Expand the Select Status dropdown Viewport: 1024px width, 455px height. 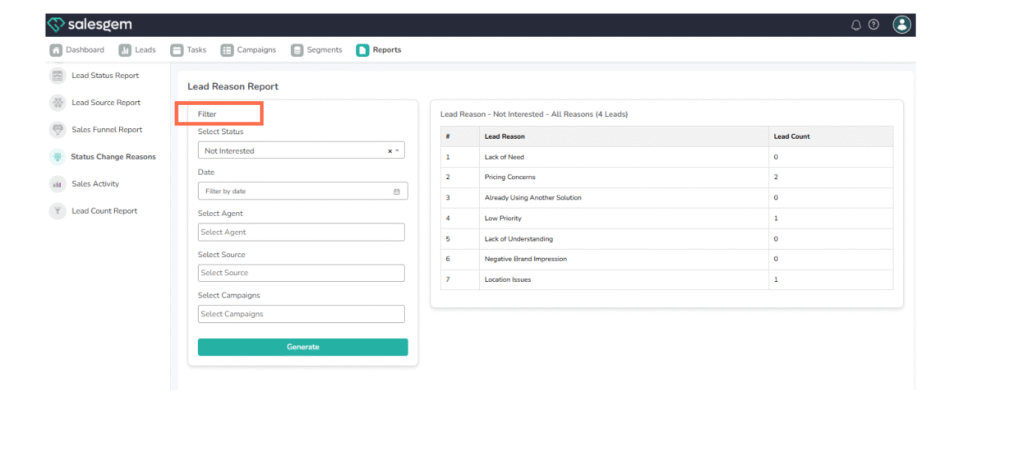pyautogui.click(x=398, y=151)
